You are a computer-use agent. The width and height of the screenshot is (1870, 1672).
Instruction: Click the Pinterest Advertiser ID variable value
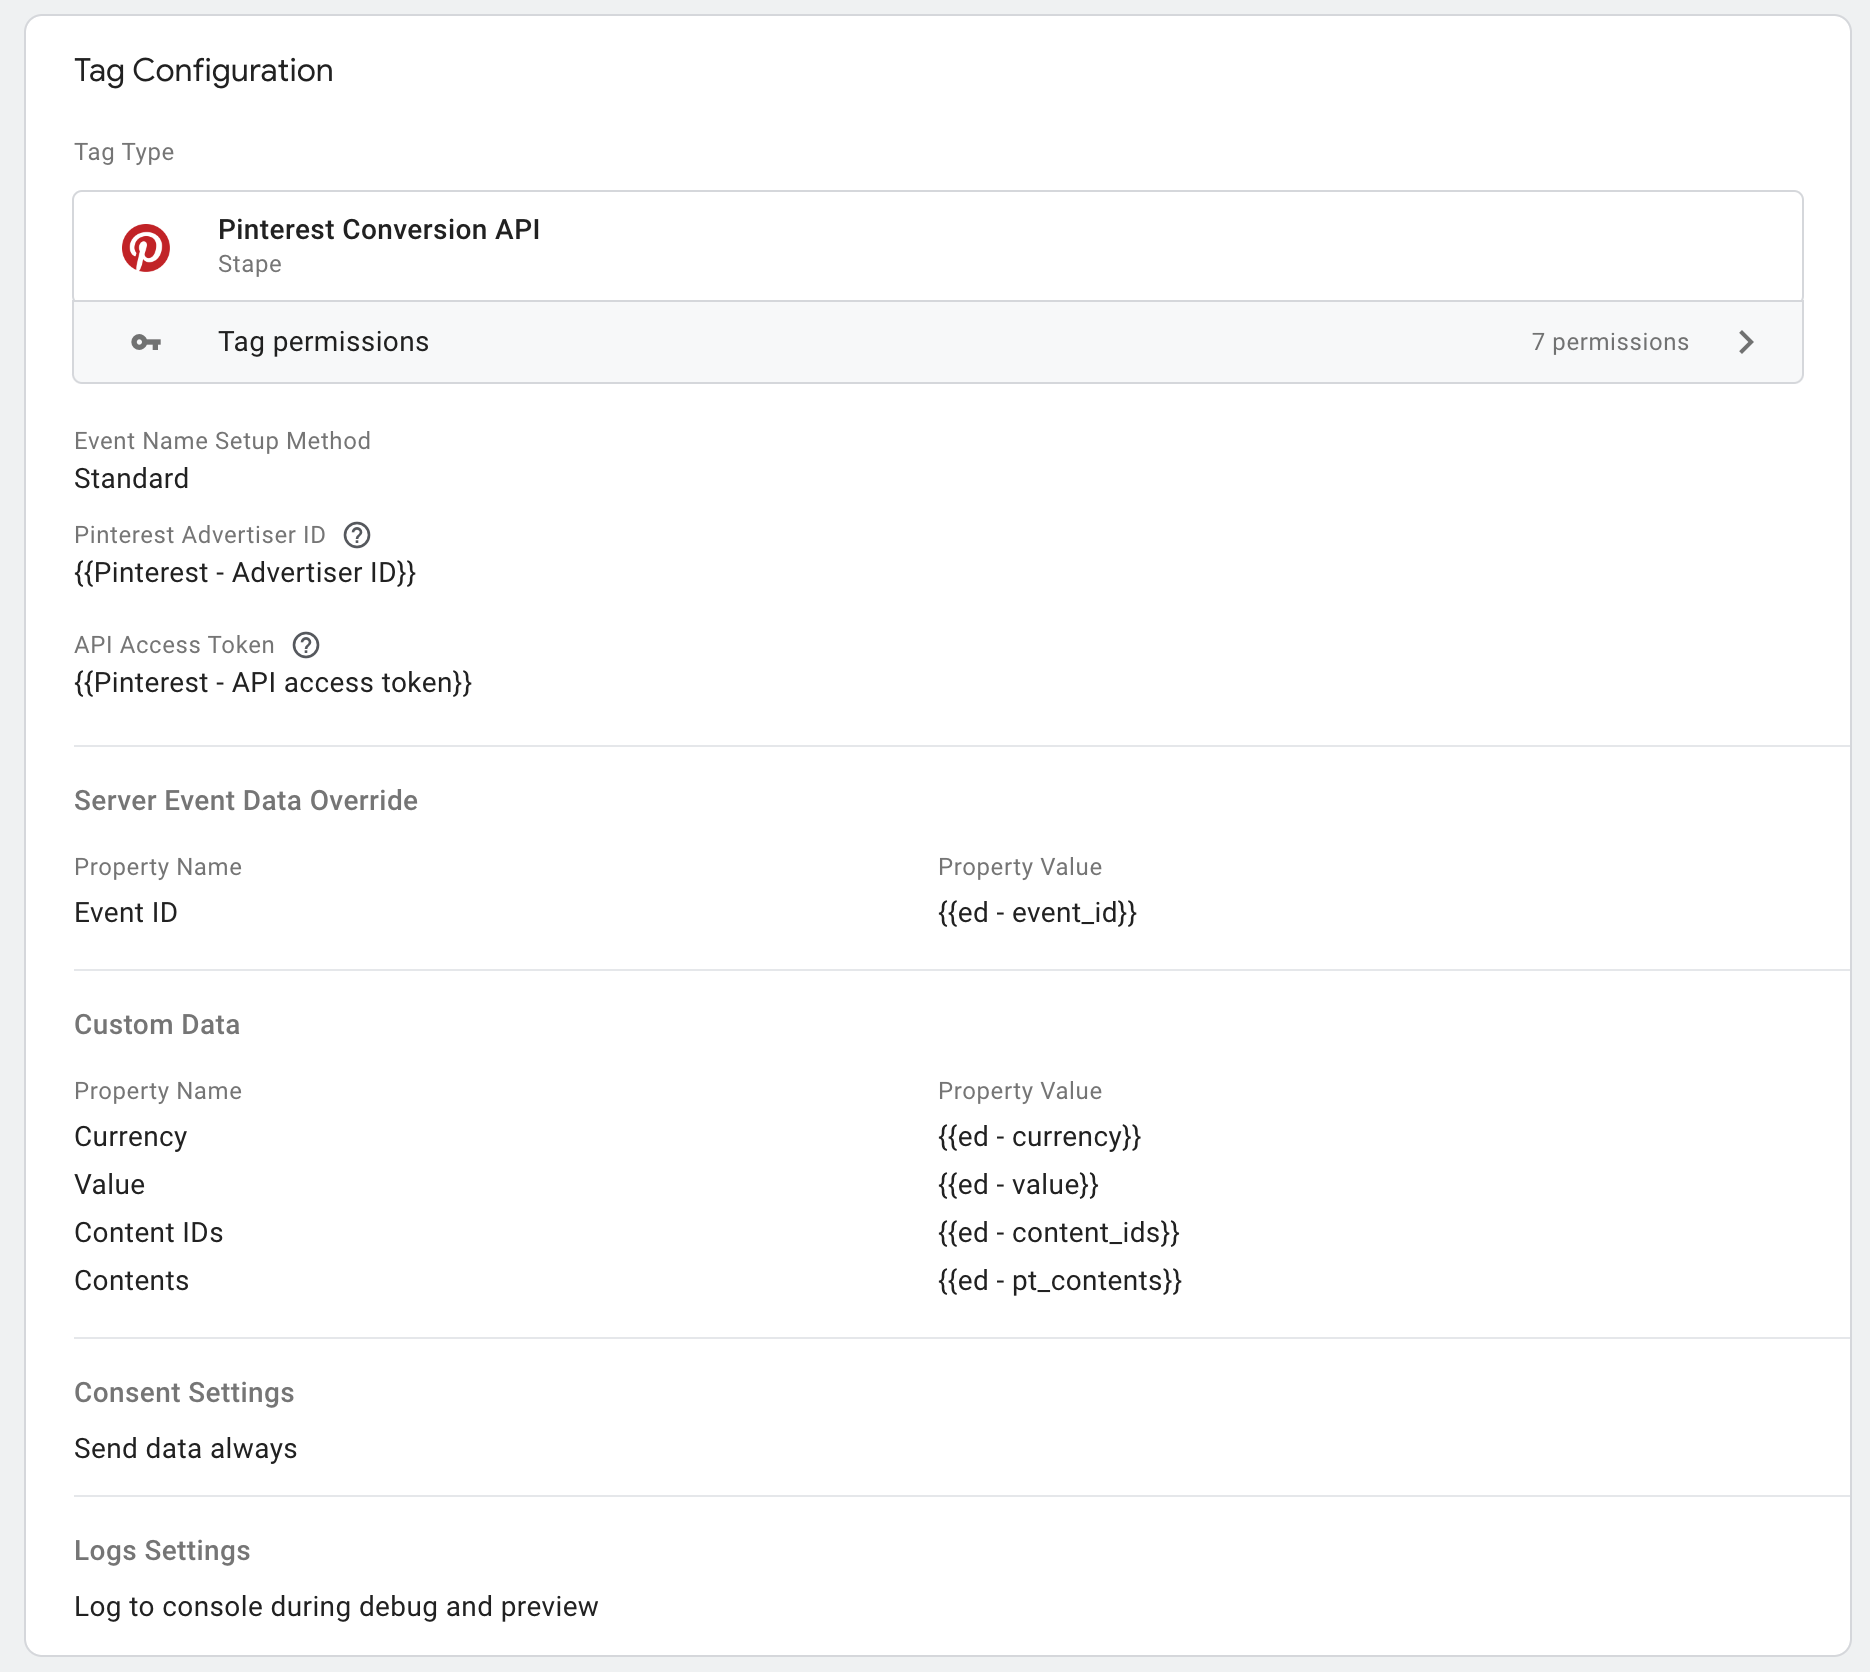pos(245,573)
